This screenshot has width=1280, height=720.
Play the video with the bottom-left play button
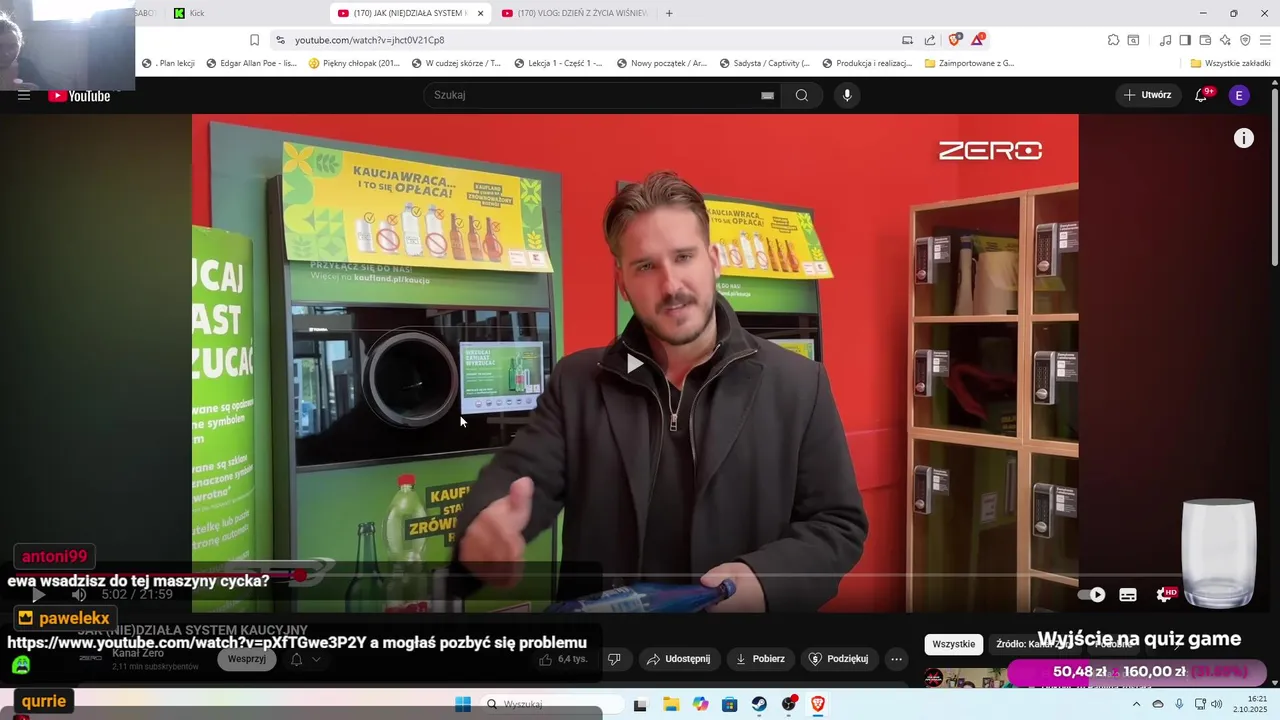tap(38, 594)
